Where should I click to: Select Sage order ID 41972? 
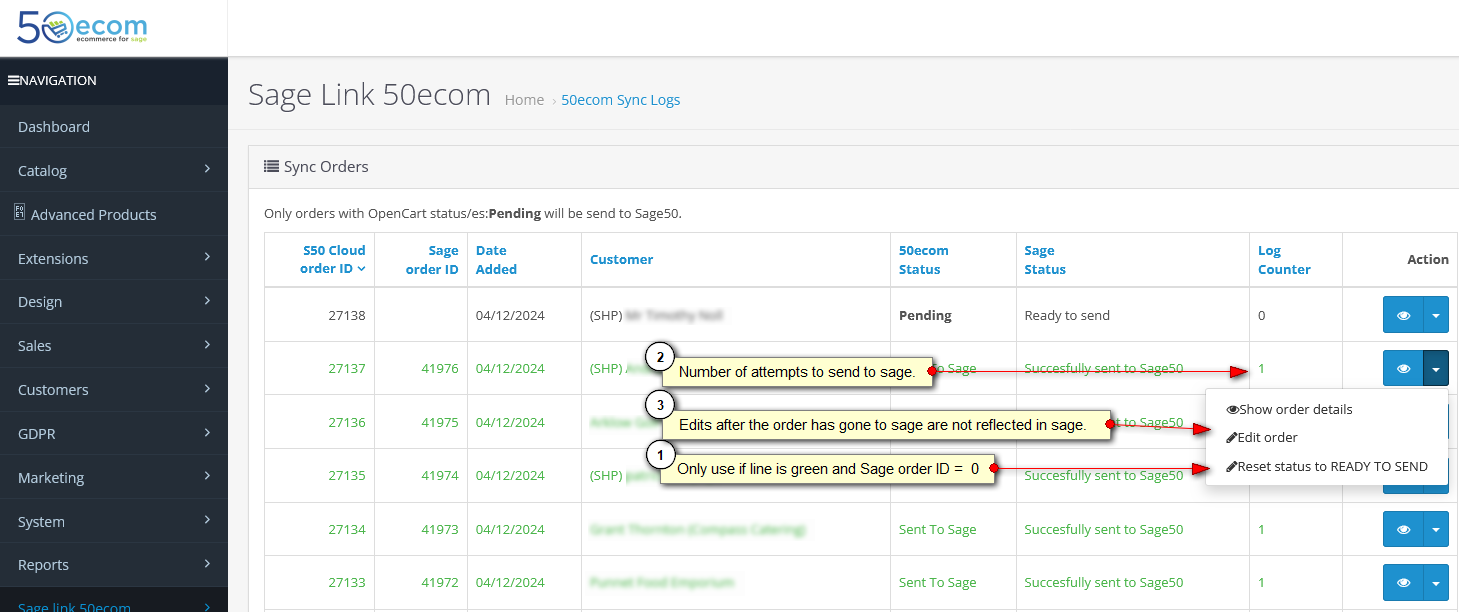[x=440, y=582]
